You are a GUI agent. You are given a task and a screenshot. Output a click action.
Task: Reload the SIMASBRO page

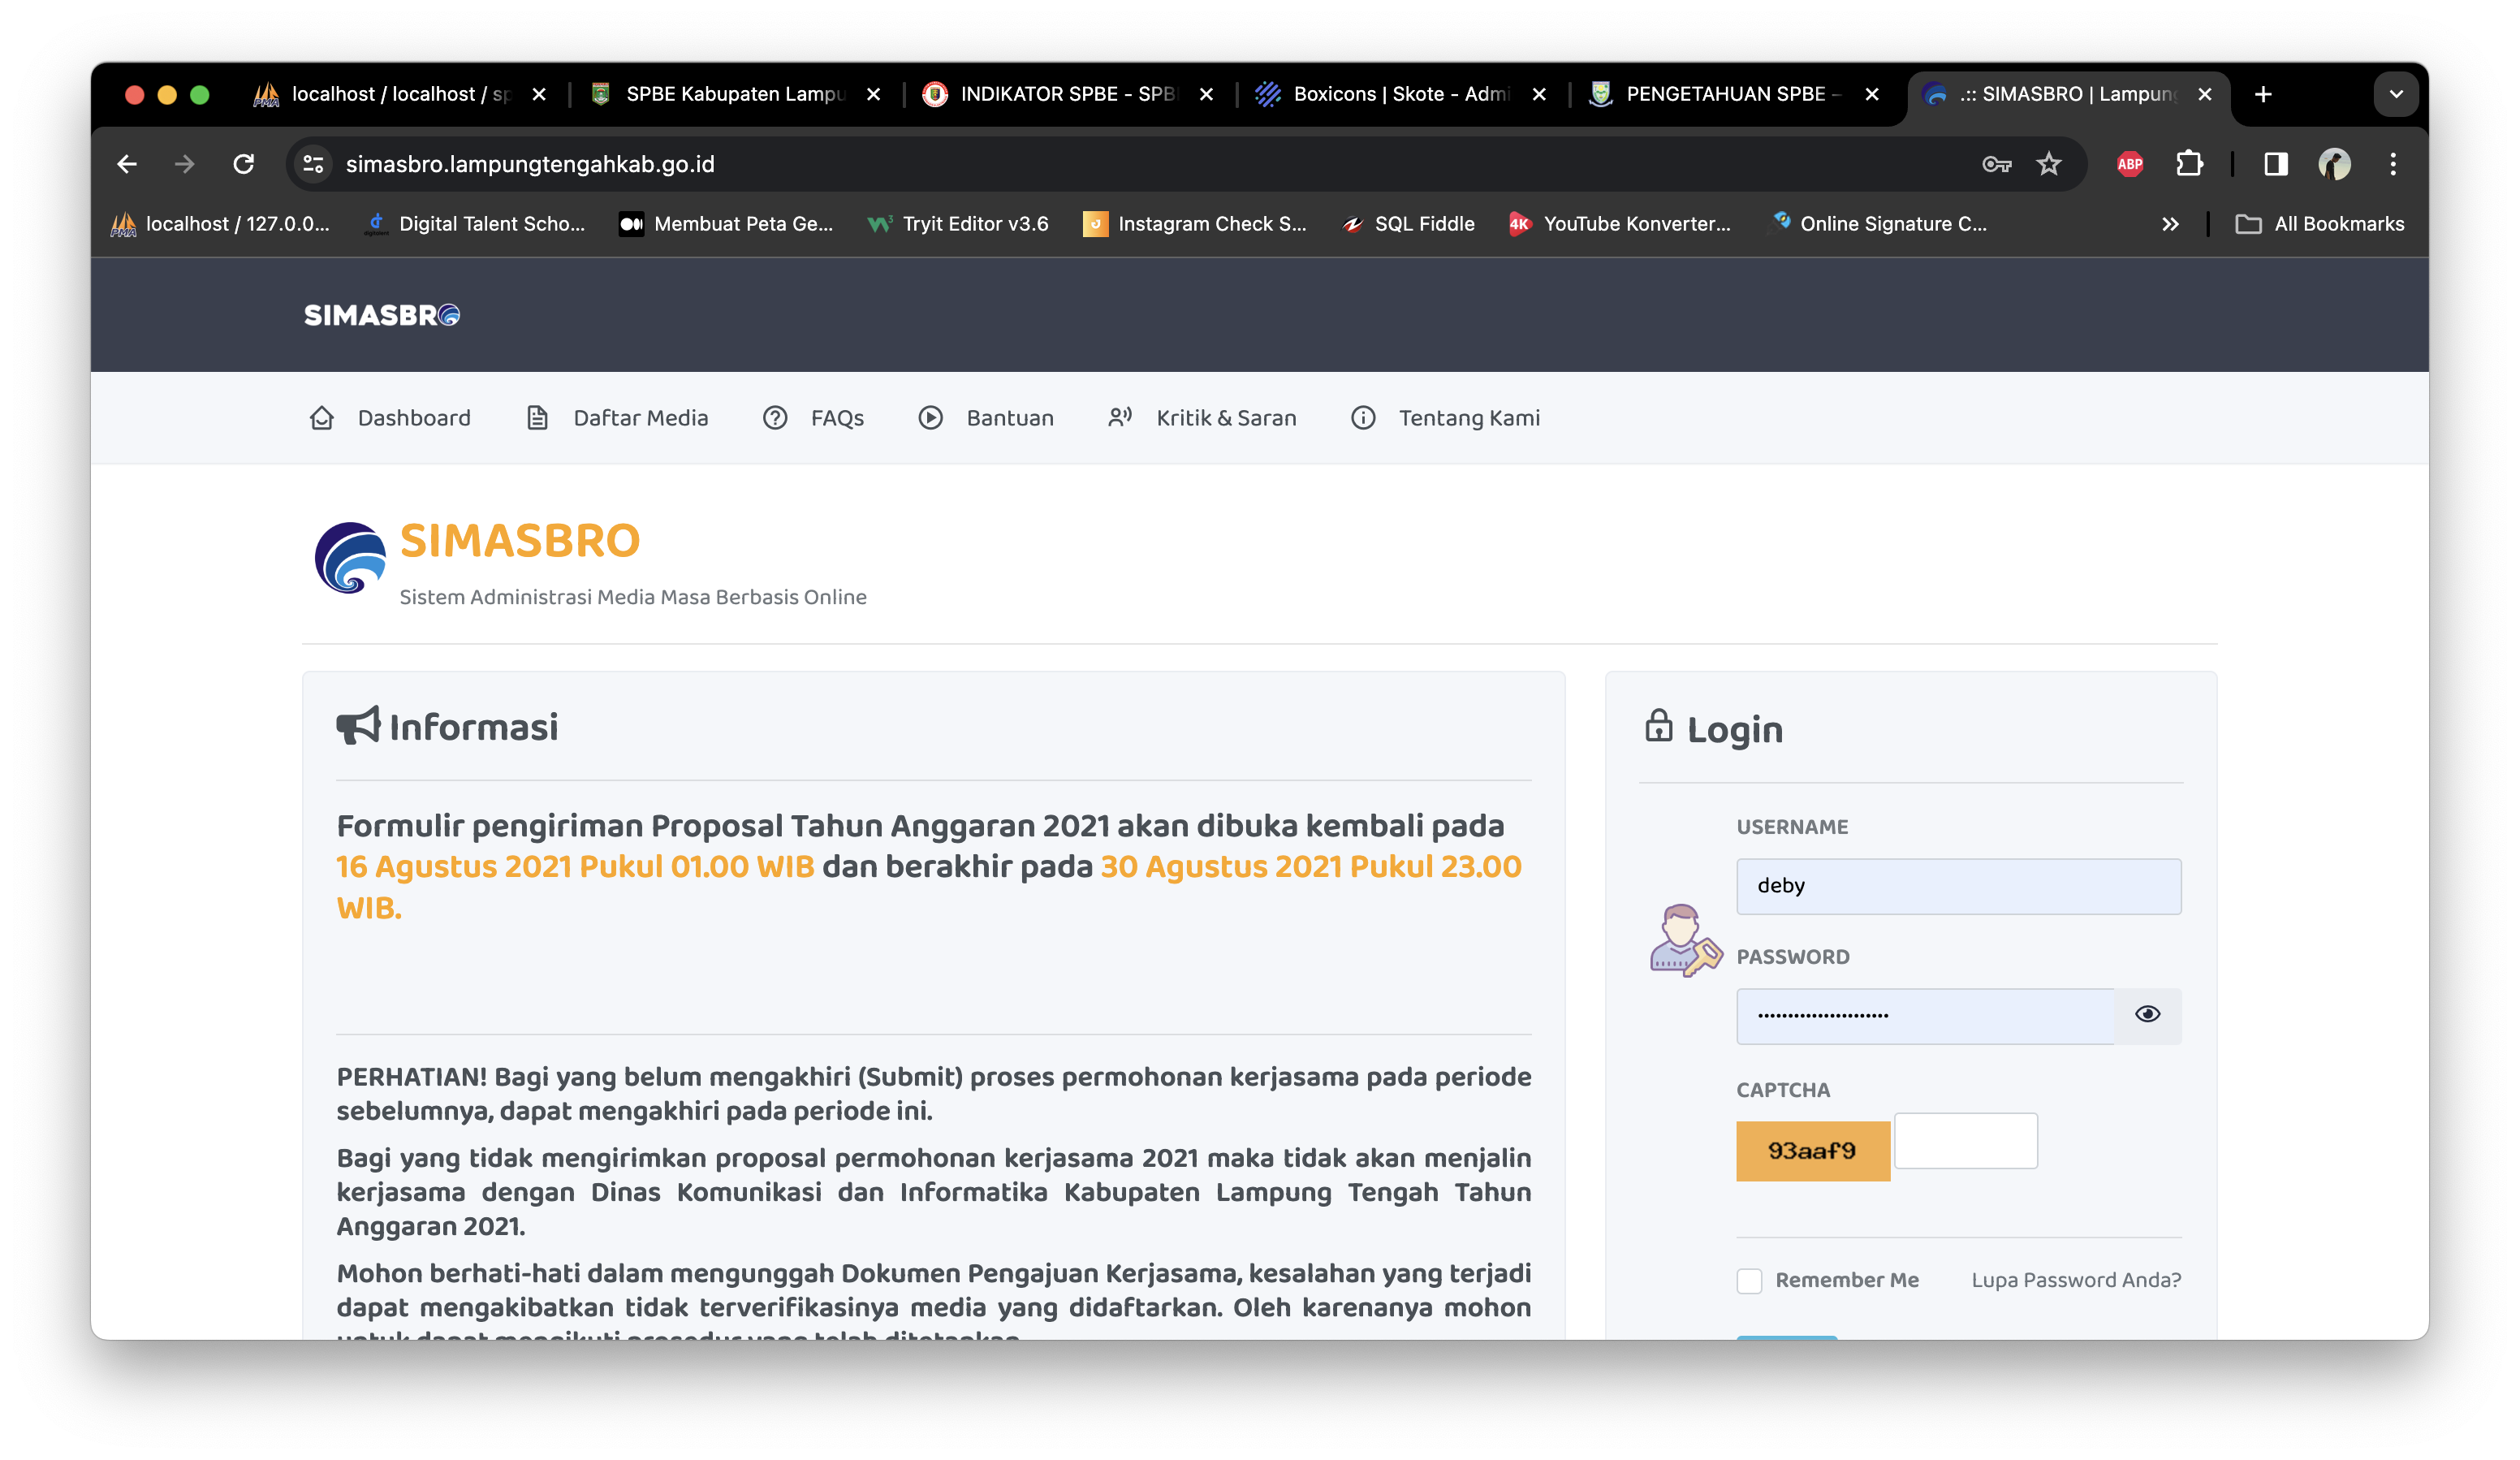(x=243, y=164)
